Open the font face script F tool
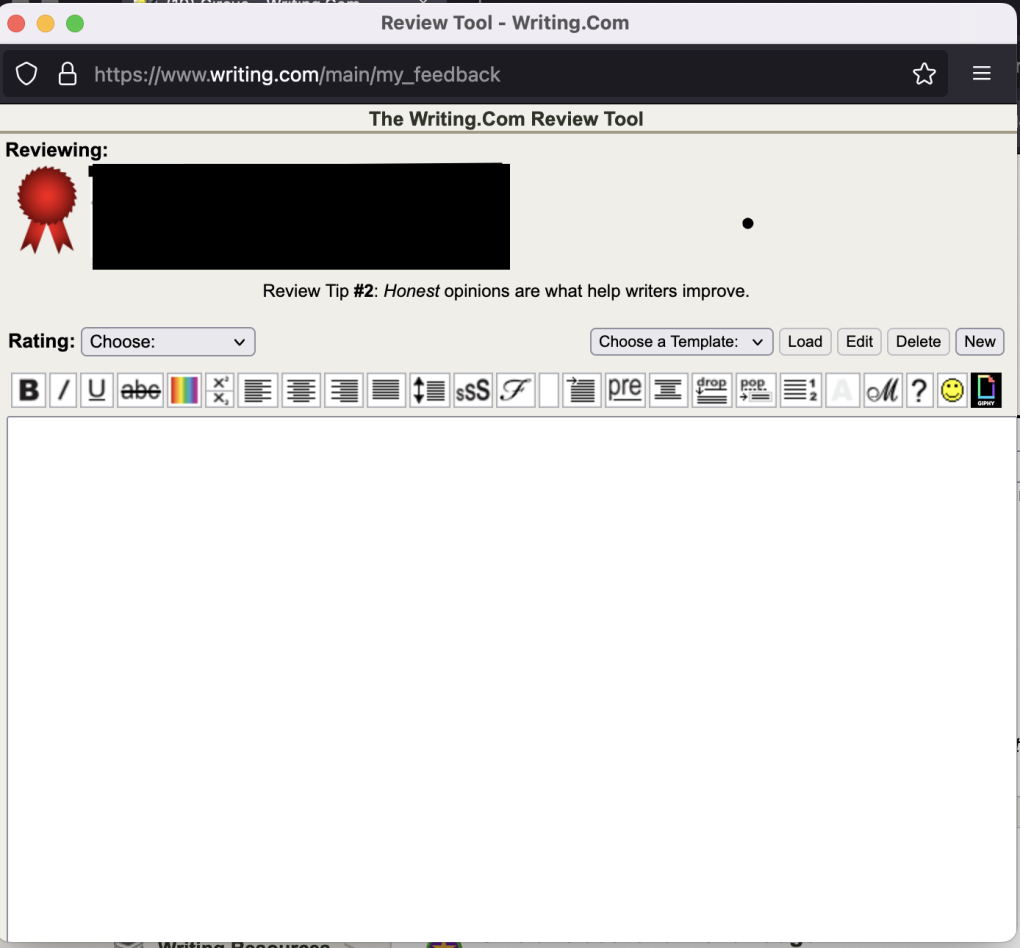The height and width of the screenshot is (948, 1020). [x=515, y=390]
